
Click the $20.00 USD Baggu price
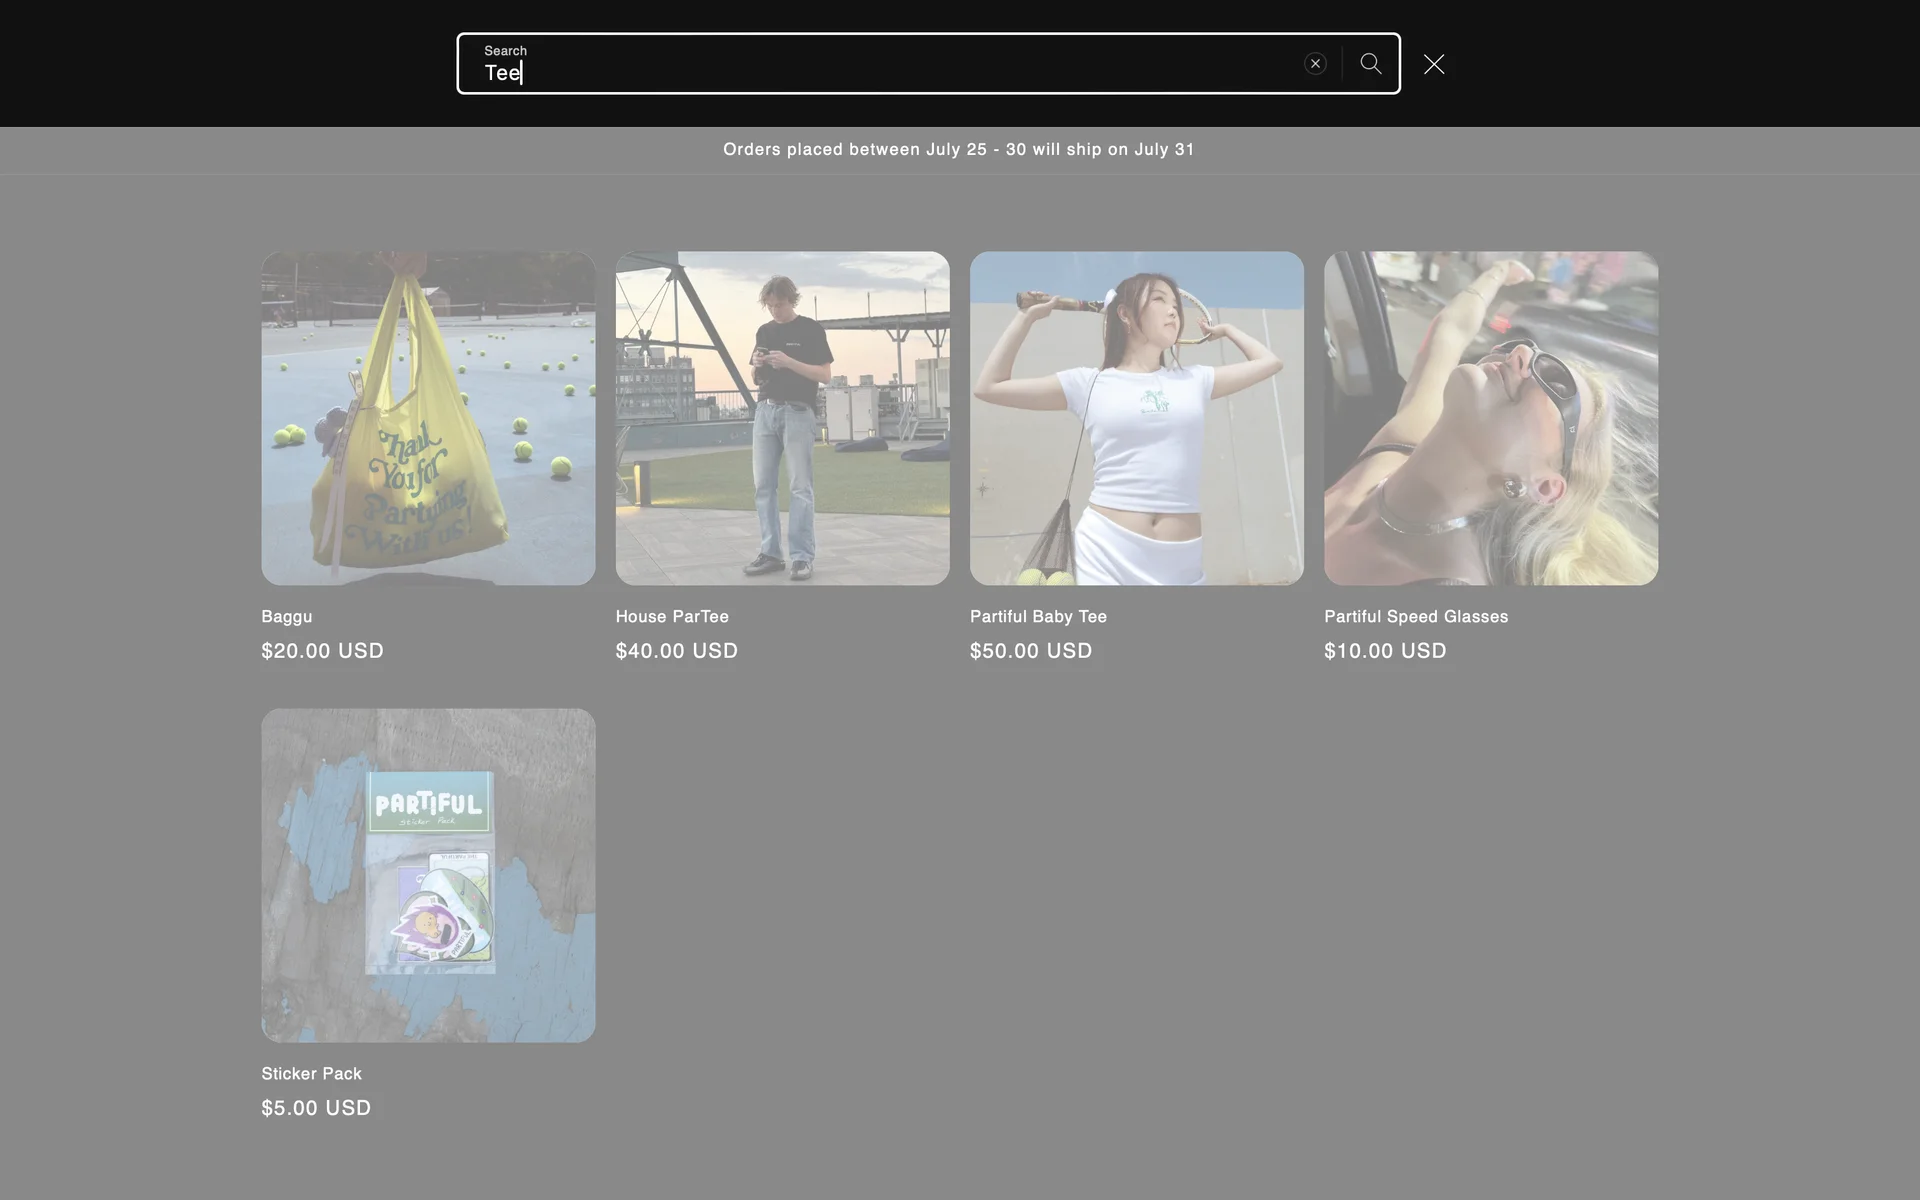(x=322, y=651)
